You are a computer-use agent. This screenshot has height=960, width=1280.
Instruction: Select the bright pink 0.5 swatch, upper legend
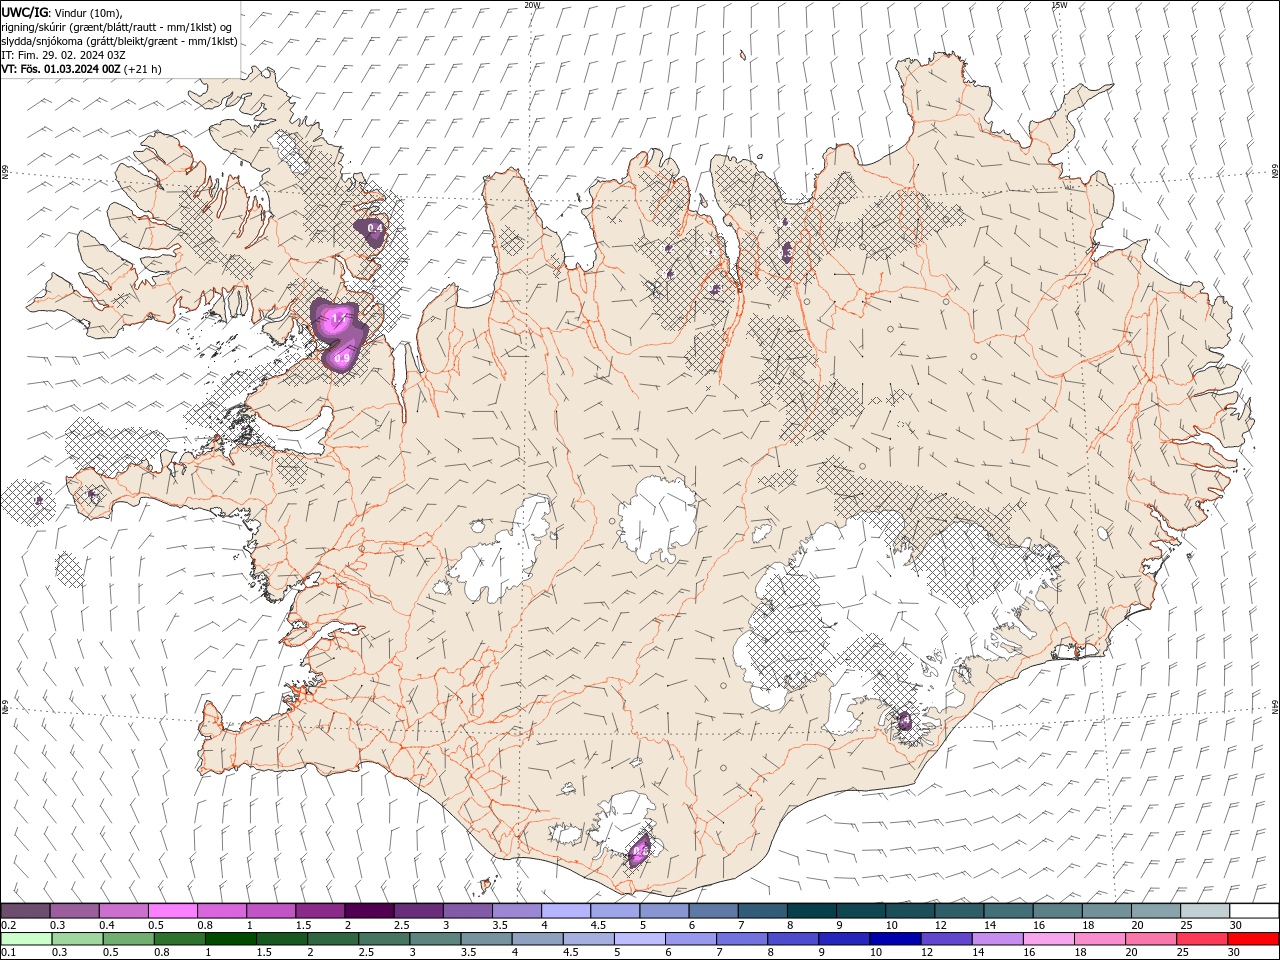(173, 911)
